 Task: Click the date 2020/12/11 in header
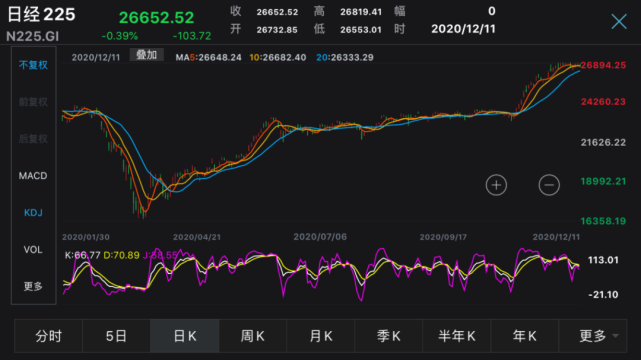point(463,29)
